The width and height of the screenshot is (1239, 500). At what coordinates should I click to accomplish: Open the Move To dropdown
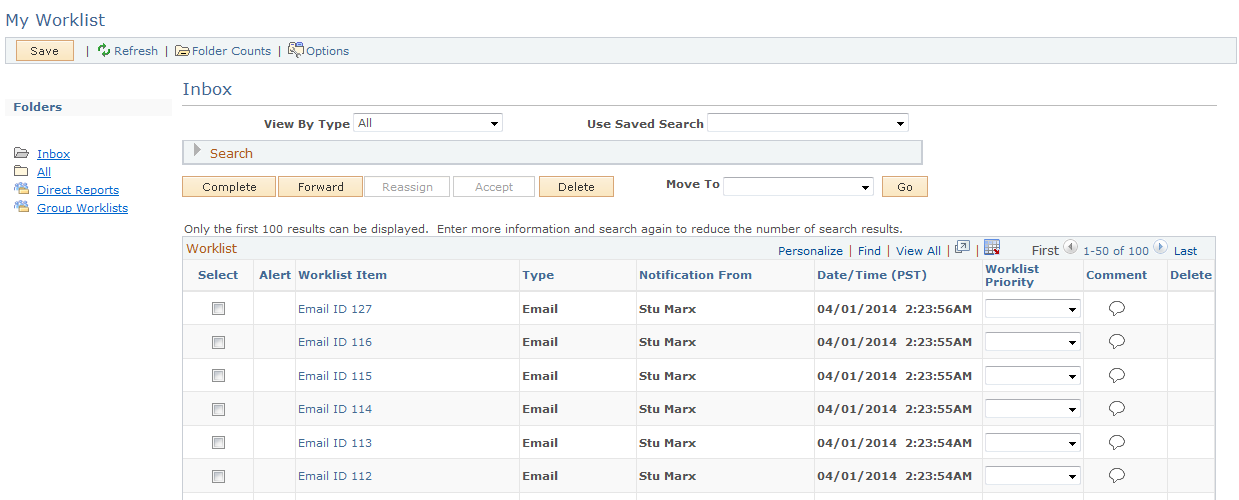coord(798,187)
